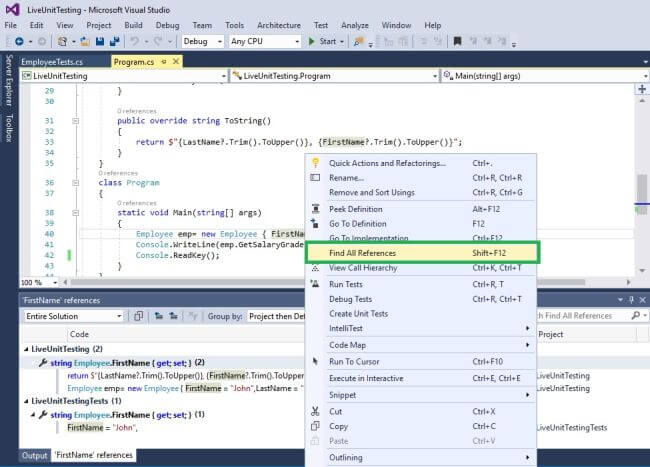Click the Code column header in results
Screen dimensions: 650x467
[x=79, y=334]
